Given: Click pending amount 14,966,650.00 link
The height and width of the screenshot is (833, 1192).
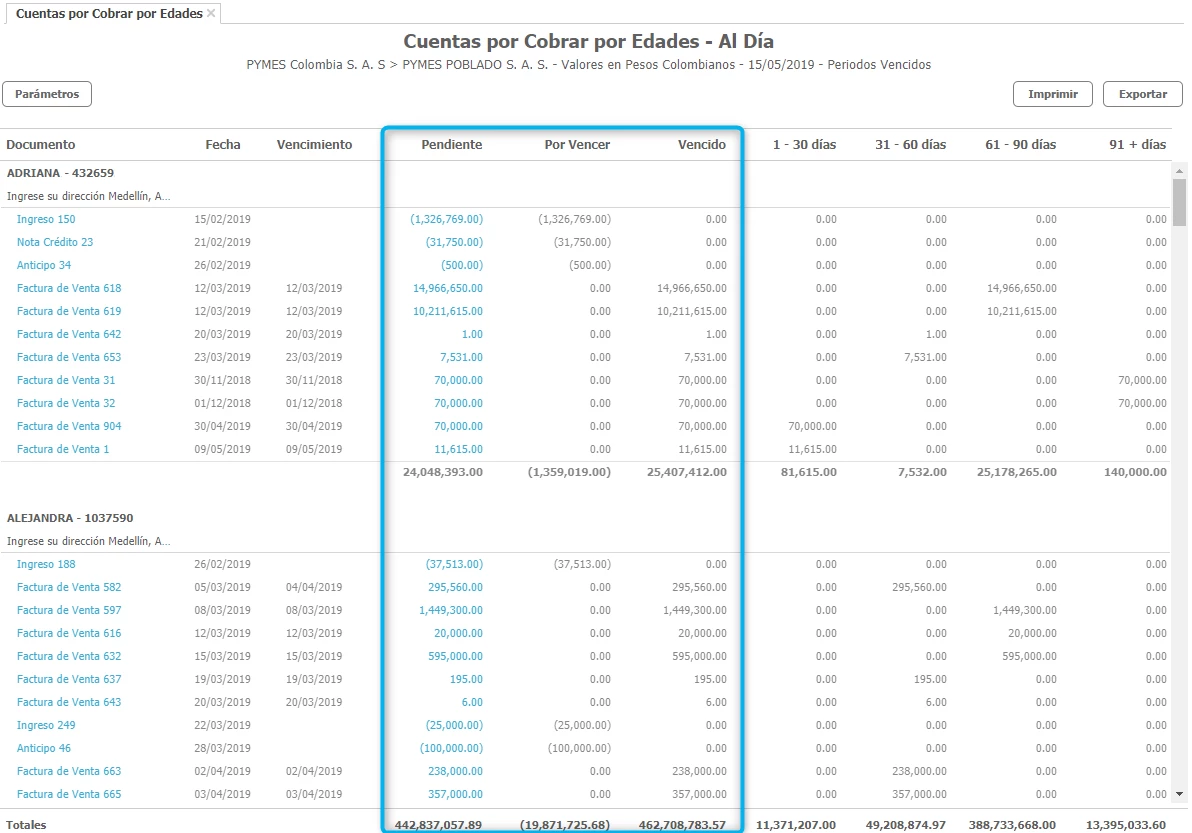Looking at the screenshot, I should point(447,288).
